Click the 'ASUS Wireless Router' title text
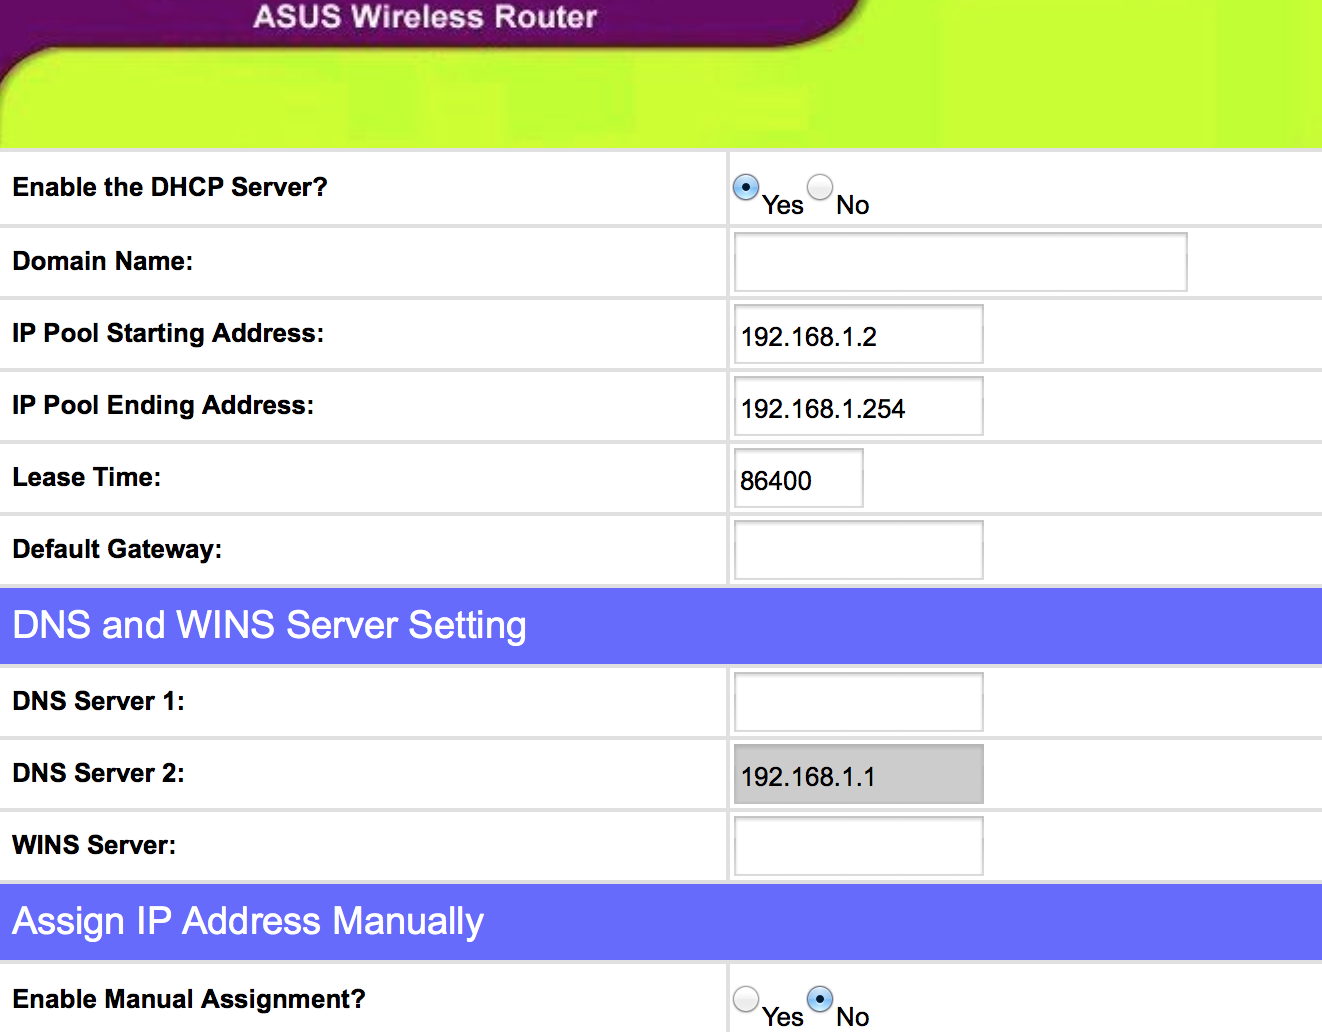 (425, 17)
